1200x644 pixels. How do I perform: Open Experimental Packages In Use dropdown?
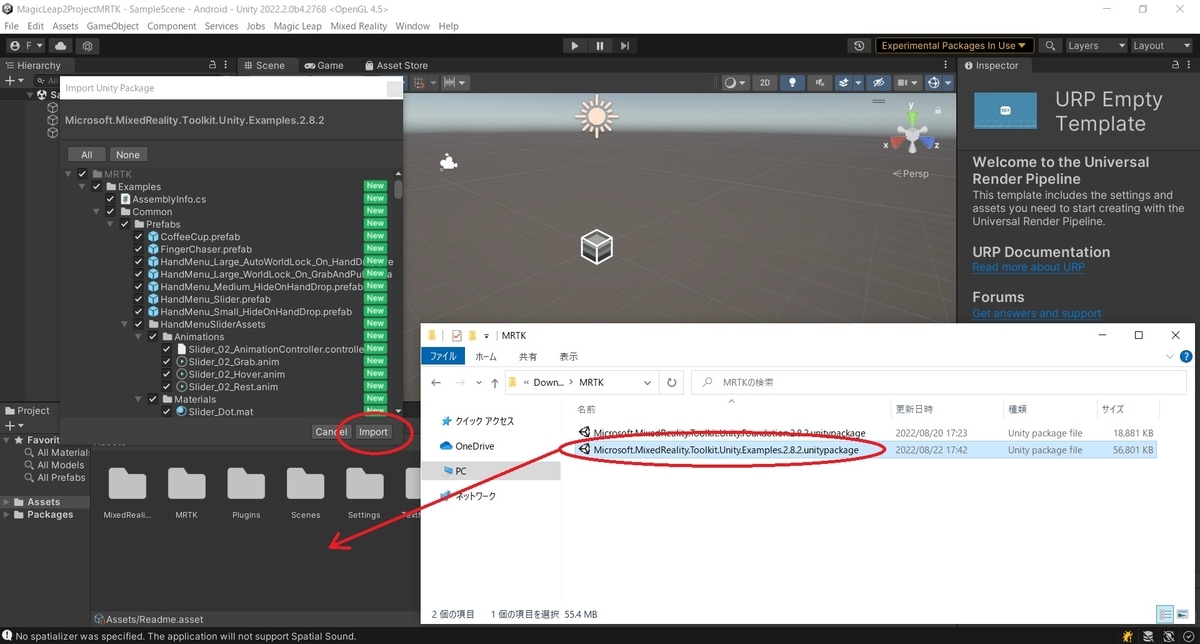point(955,46)
